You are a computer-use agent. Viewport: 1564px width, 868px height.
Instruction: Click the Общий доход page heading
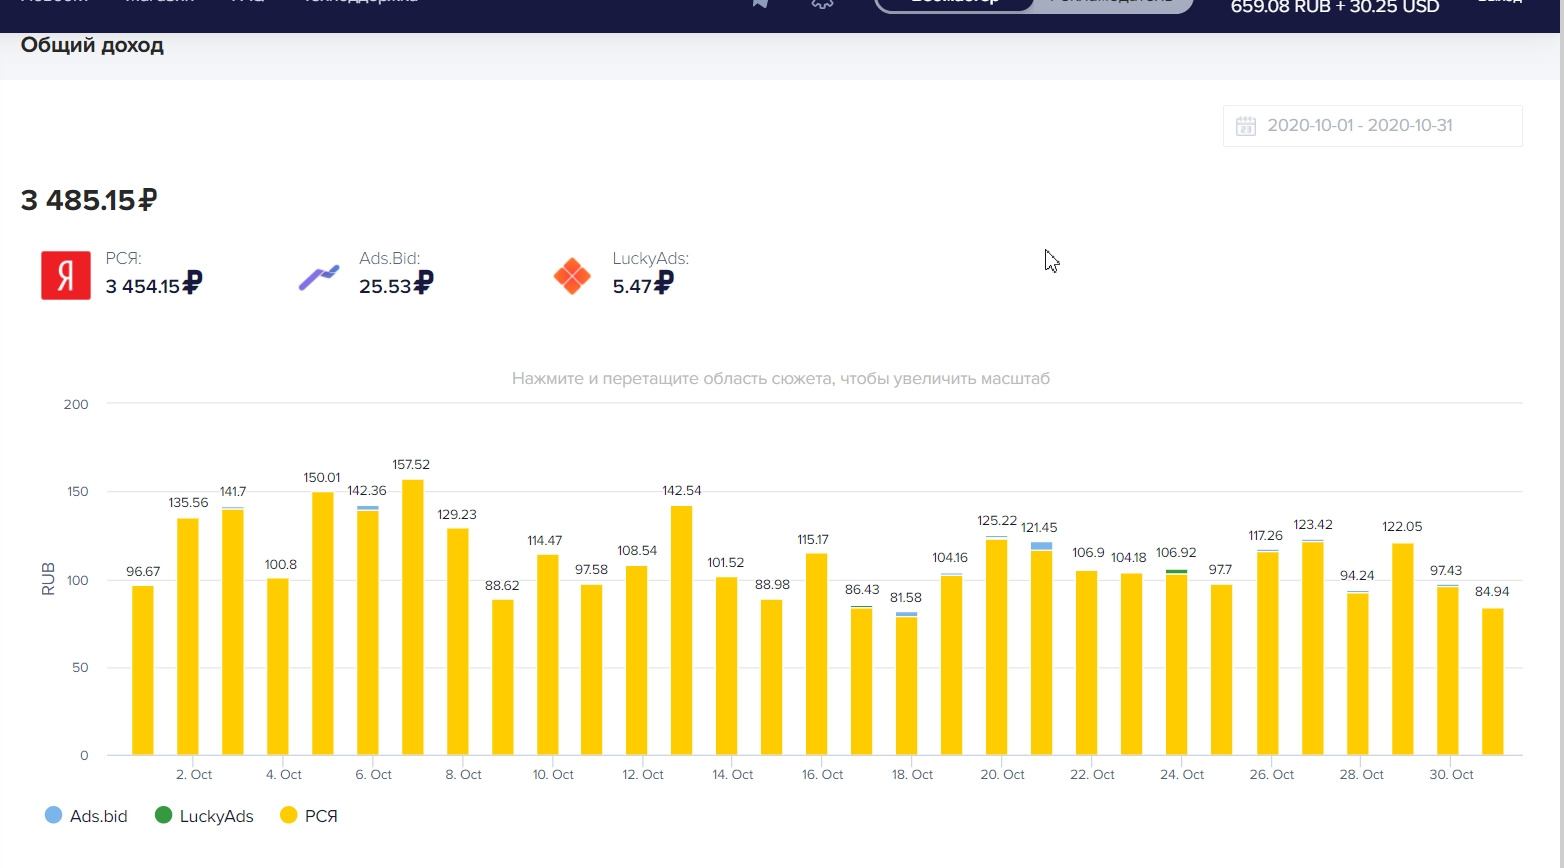[92, 45]
